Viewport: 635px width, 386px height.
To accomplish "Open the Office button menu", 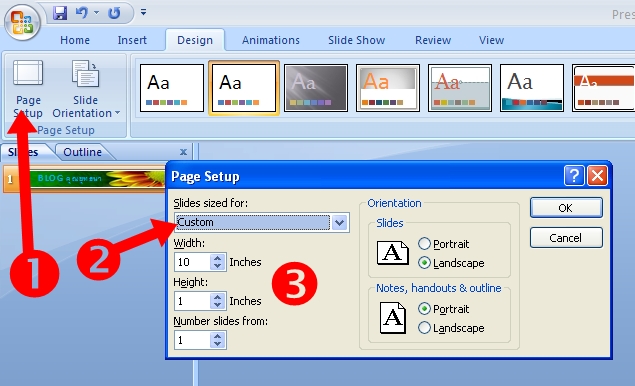I will 22,21.
